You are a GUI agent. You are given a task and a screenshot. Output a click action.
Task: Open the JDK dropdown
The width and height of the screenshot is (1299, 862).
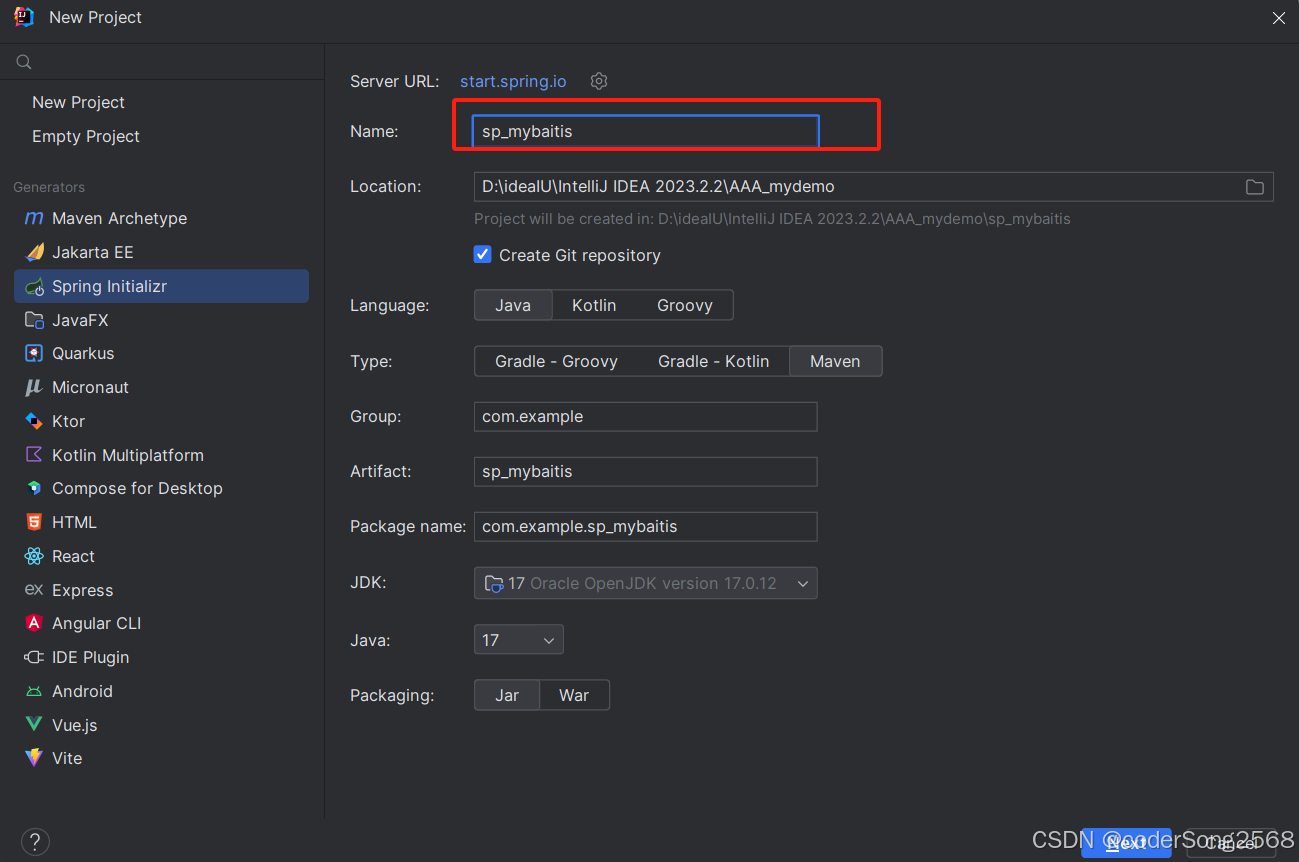point(646,583)
